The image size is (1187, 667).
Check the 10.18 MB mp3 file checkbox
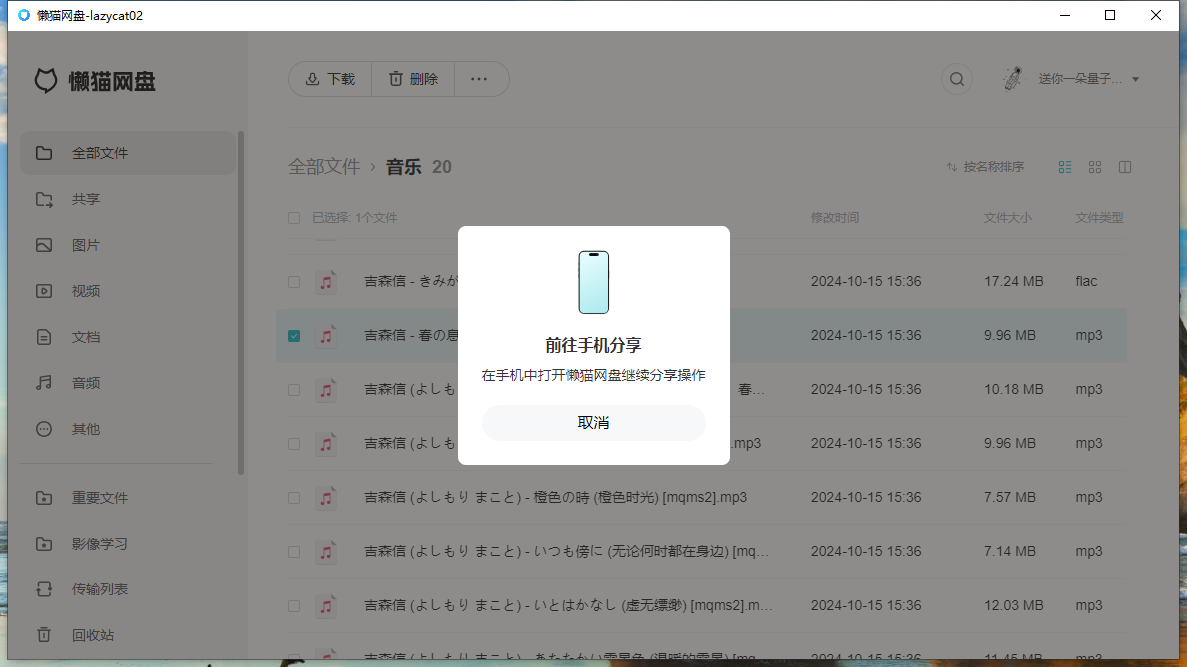pyautogui.click(x=294, y=390)
